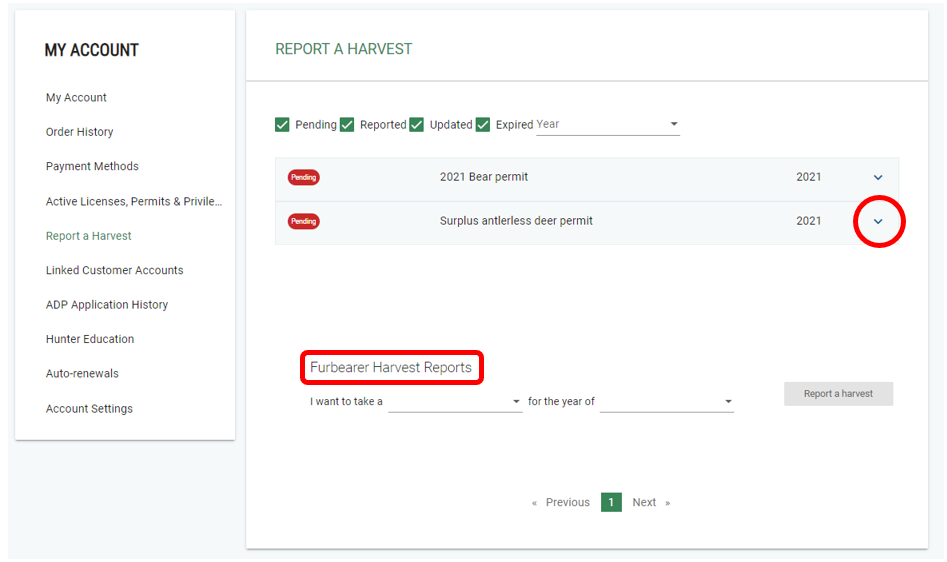
Task: Select page 1 in pagination
Action: coord(611,503)
